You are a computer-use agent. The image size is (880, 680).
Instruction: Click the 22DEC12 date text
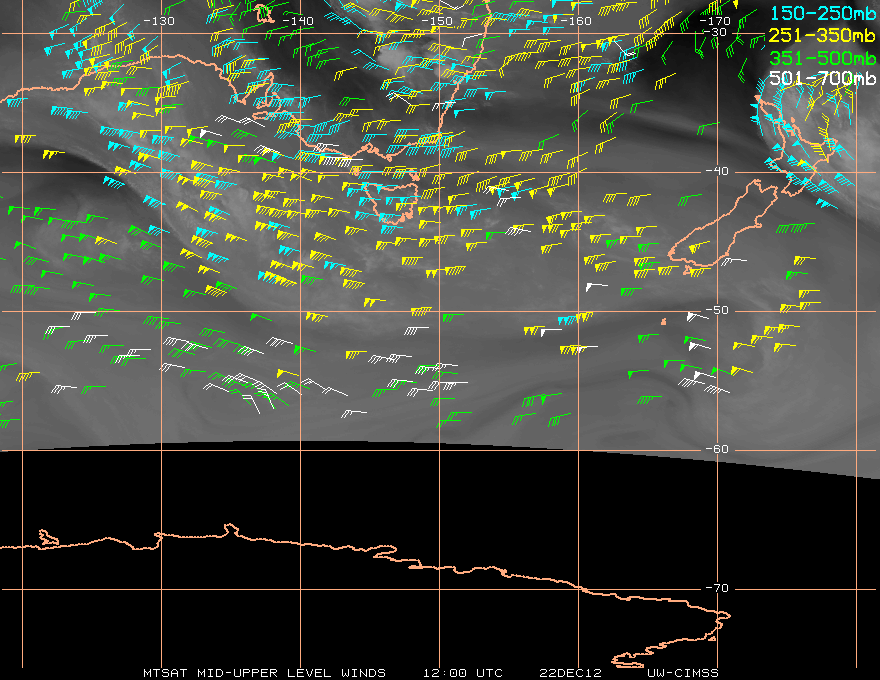click(x=570, y=673)
